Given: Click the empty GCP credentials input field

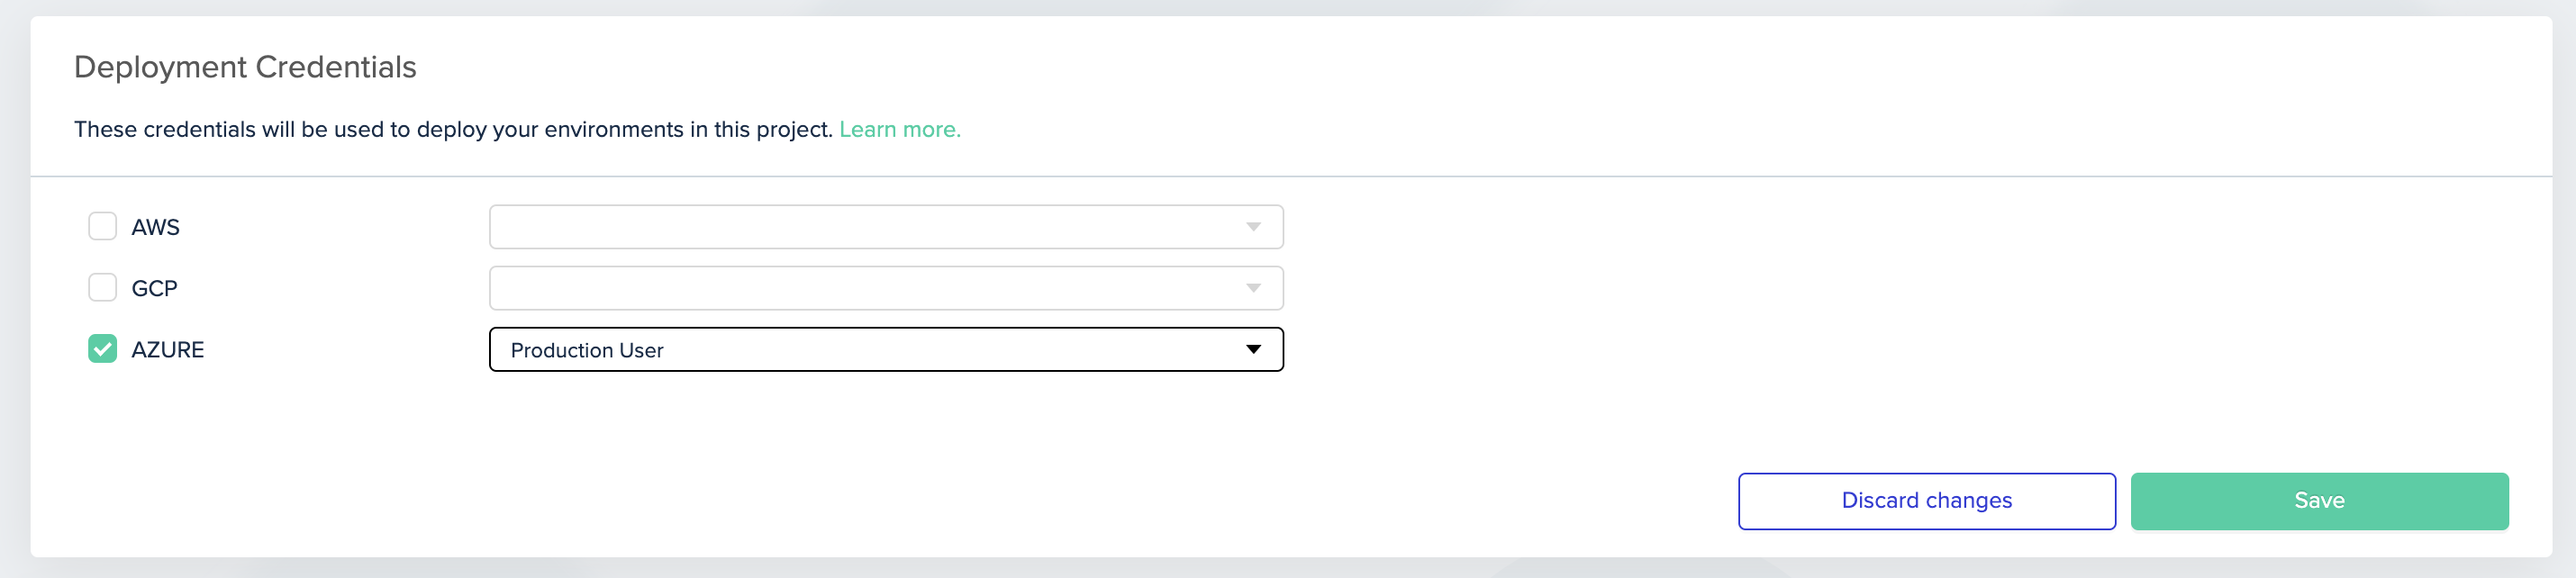Looking at the screenshot, I should pos(850,287).
